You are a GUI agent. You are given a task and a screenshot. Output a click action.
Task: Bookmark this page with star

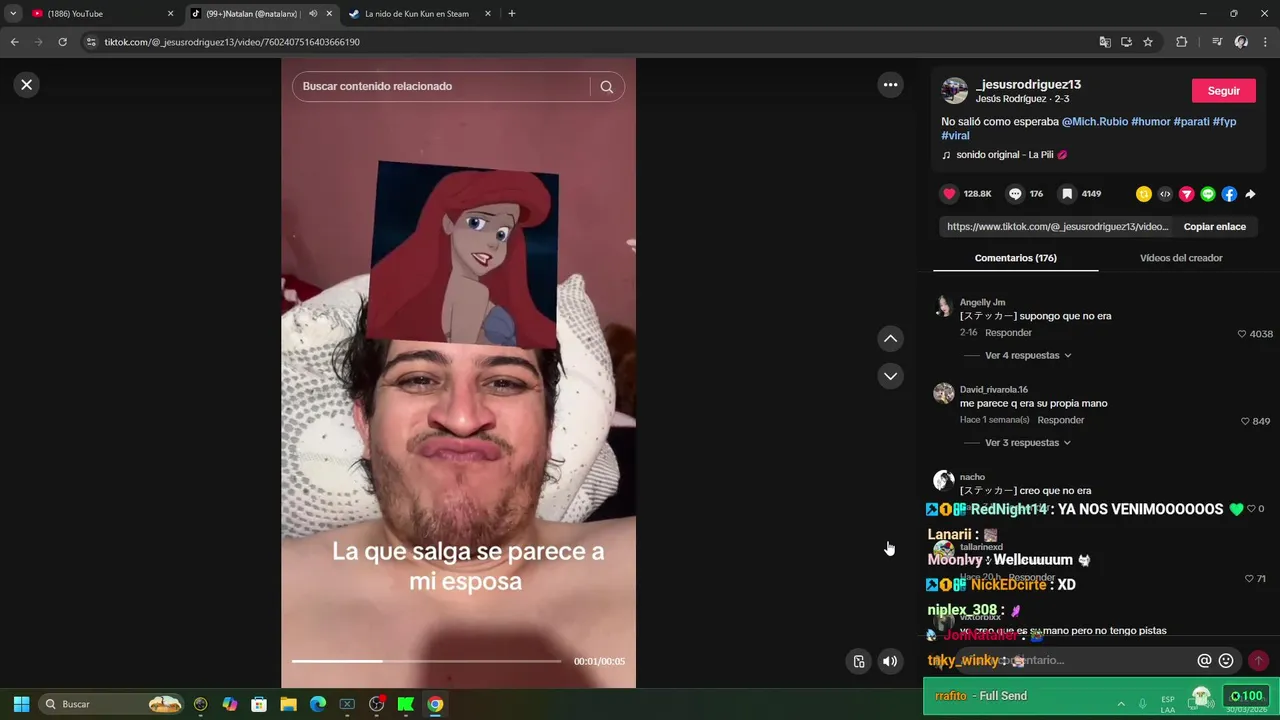1148,42
